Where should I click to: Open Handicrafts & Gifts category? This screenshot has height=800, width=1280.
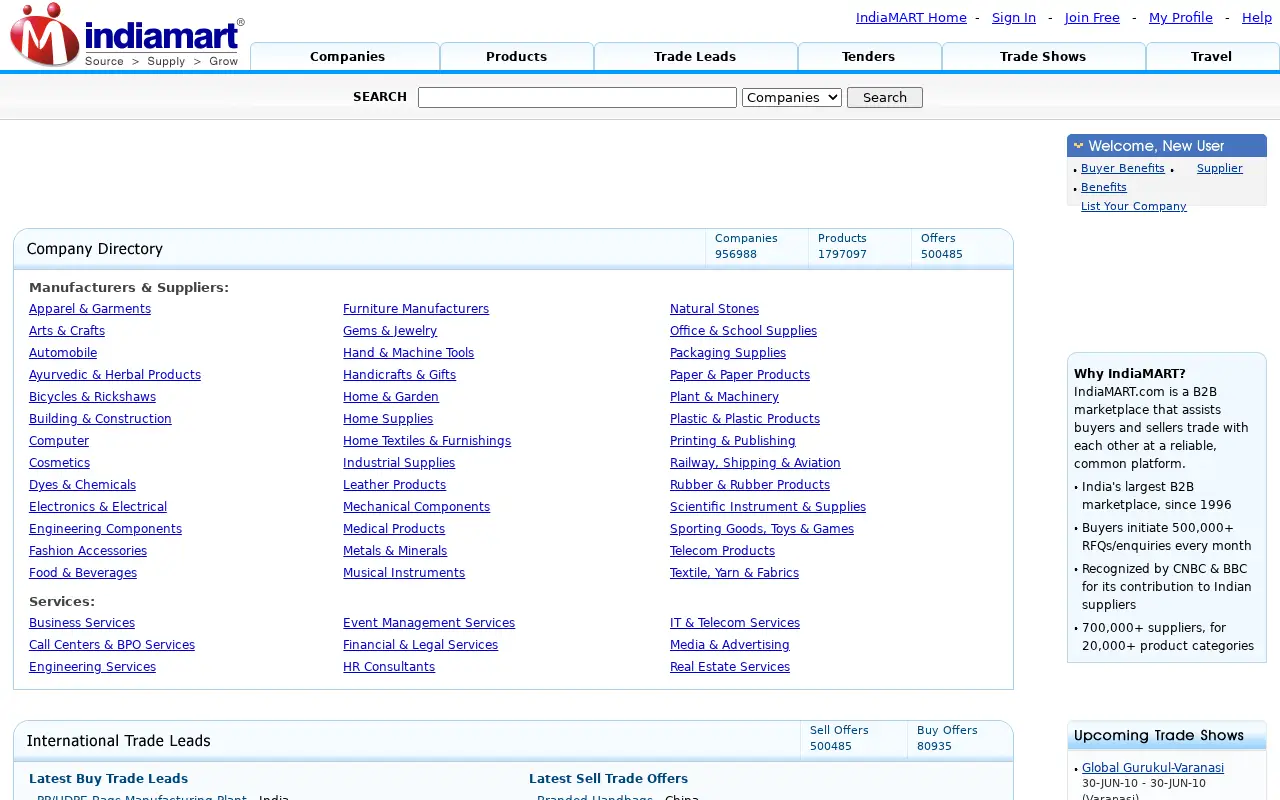[399, 375]
